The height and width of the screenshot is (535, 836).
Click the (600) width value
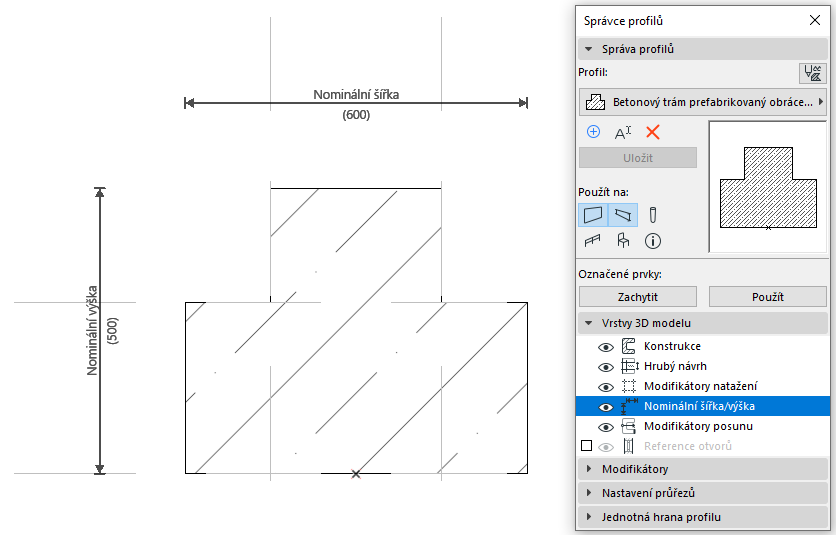point(356,115)
